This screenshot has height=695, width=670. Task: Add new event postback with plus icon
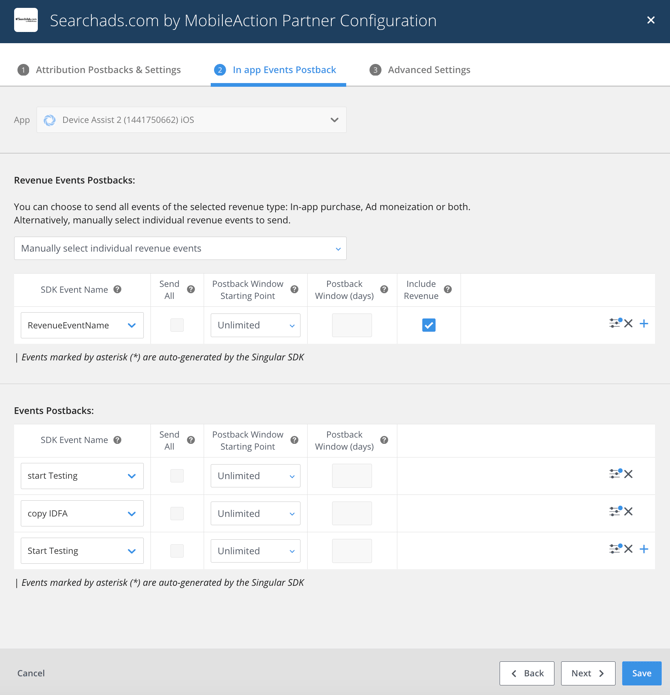coord(644,549)
